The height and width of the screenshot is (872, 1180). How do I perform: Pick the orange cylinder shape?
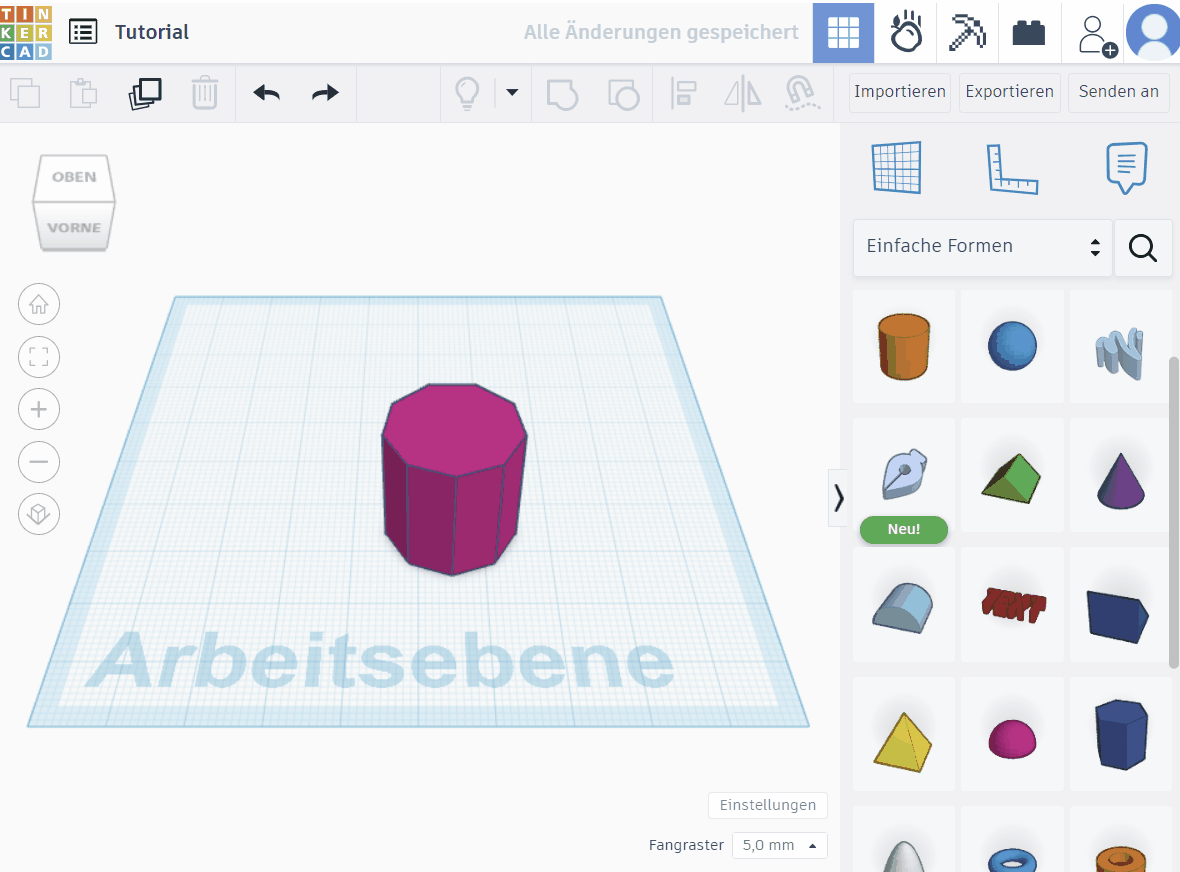tap(904, 346)
